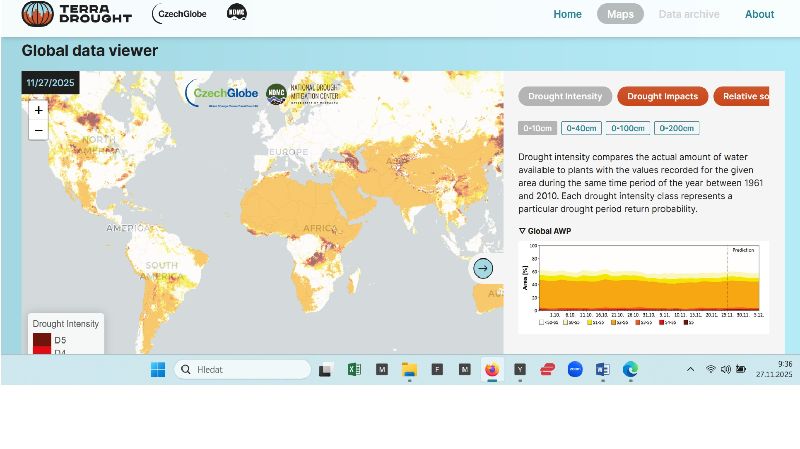Click the Terra Drought logo
Screen dimensions: 800x449
tap(77, 13)
